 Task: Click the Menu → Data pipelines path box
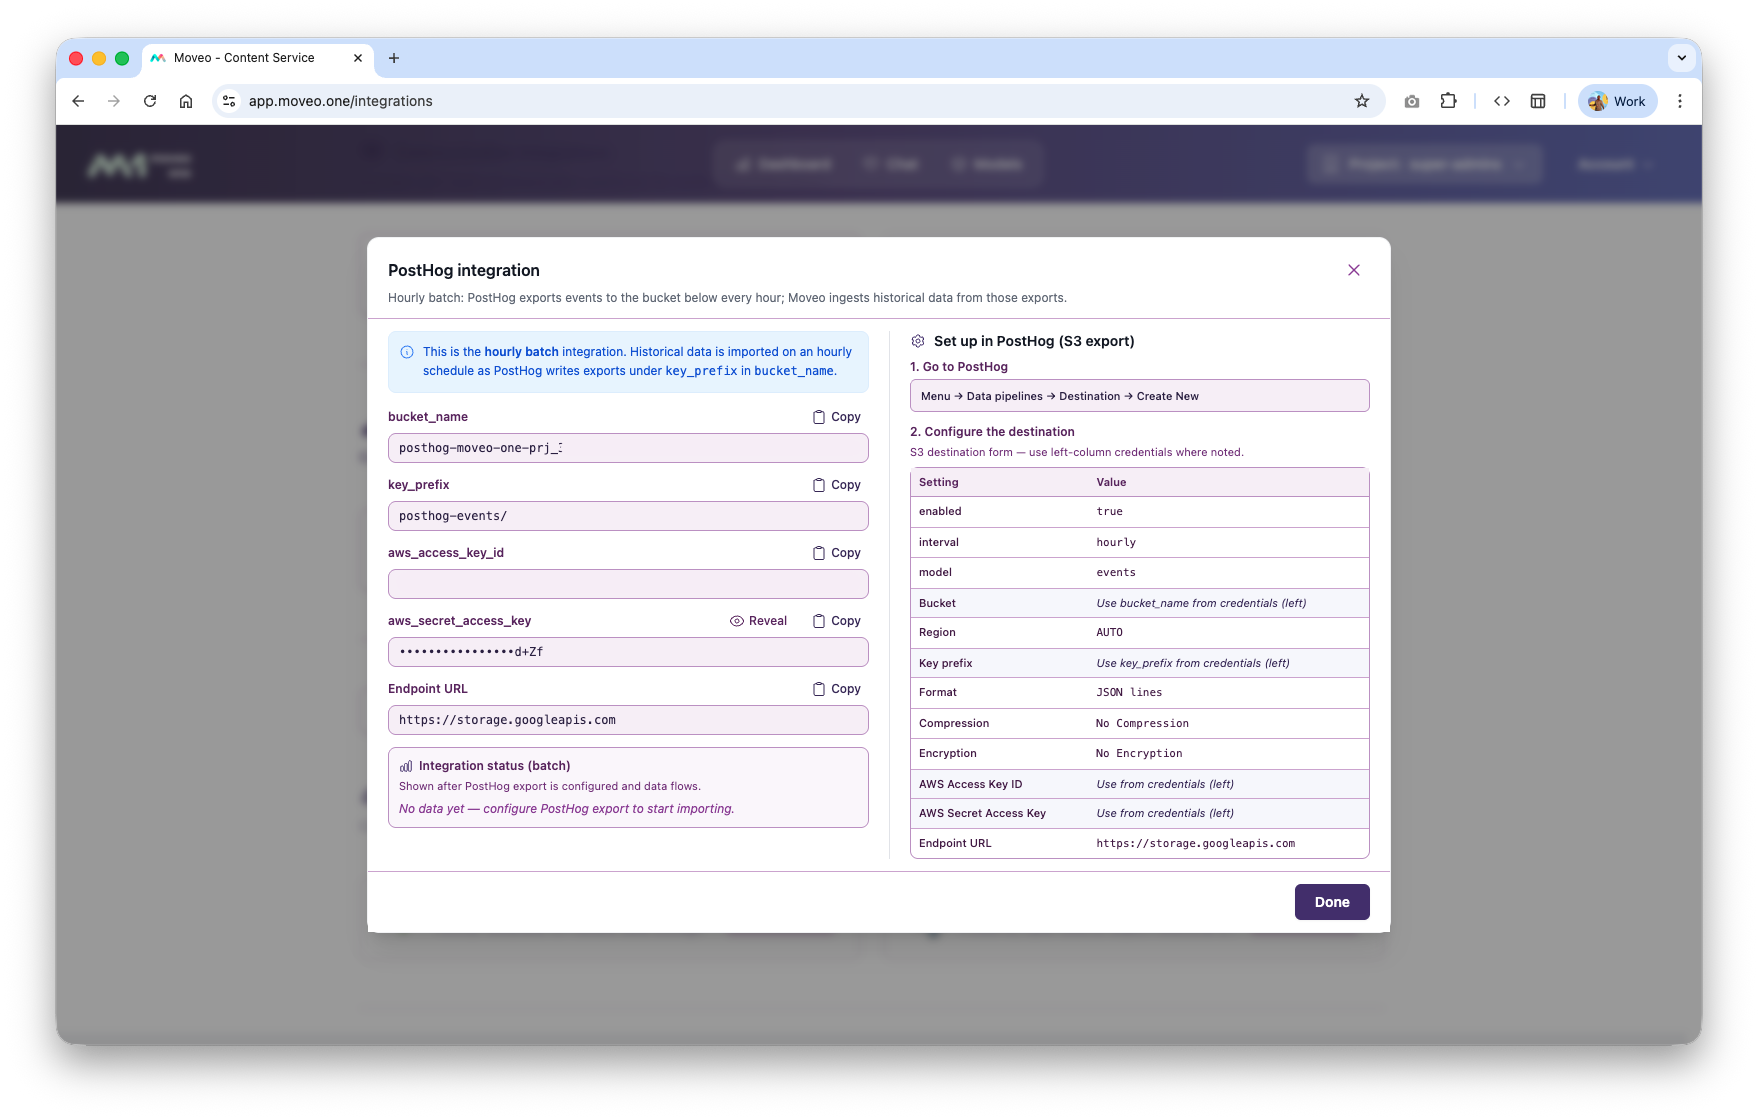point(1139,396)
